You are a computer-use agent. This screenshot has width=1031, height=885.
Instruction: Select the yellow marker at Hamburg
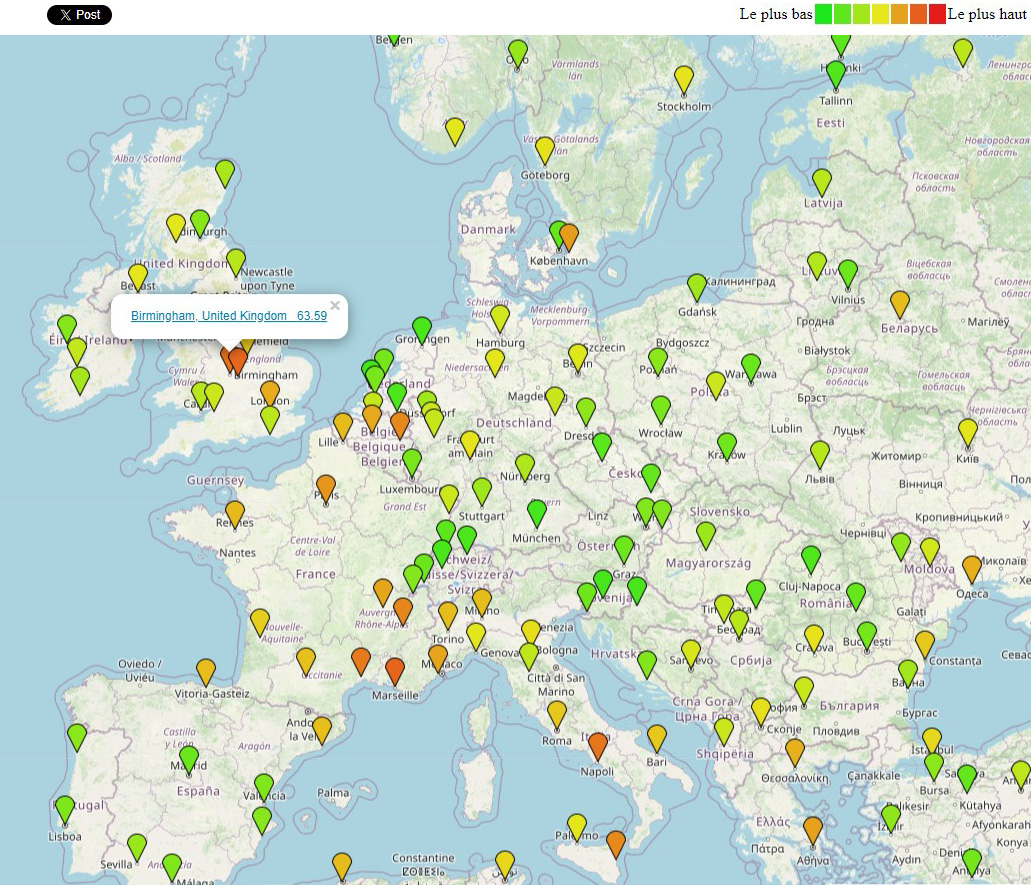pos(500,317)
